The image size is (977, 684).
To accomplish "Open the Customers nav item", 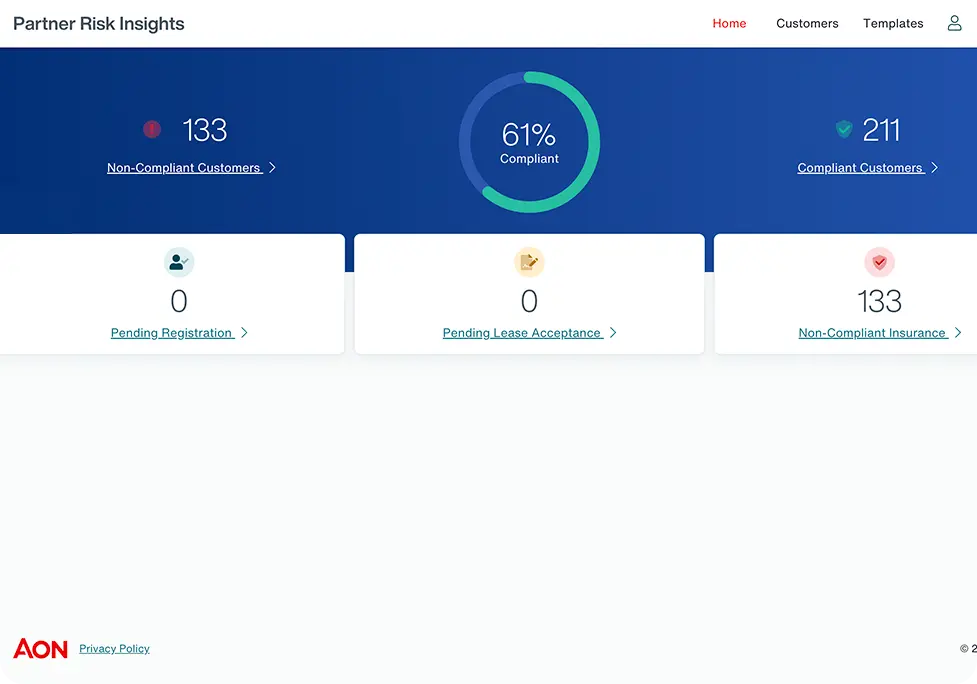I will (x=807, y=23).
